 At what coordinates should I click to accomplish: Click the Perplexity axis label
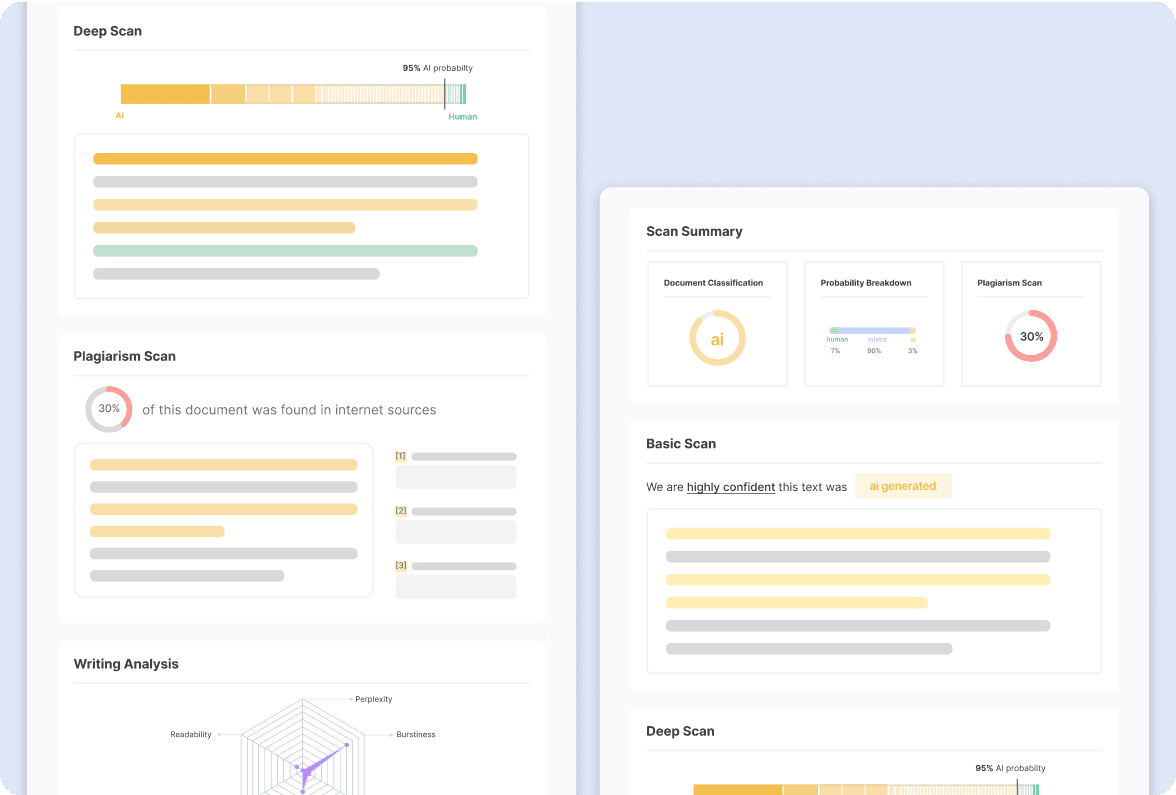(x=373, y=699)
